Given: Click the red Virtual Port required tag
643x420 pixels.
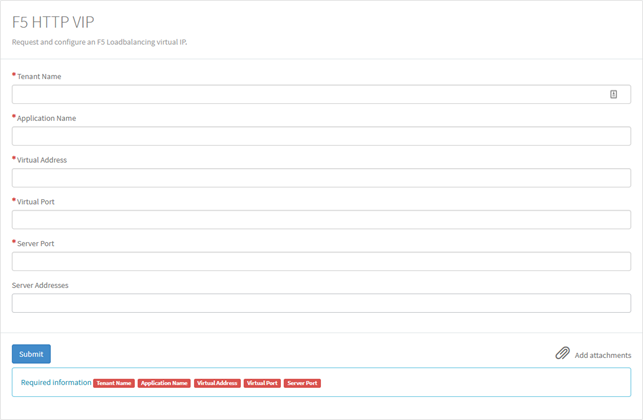Looking at the screenshot, I should 262,383.
